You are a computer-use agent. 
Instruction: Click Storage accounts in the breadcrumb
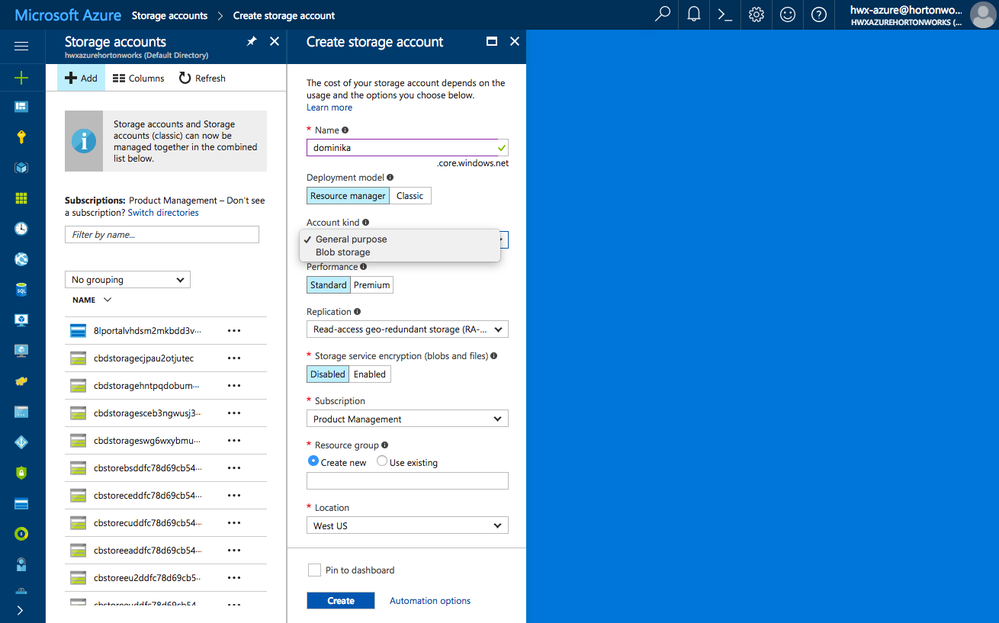(169, 15)
